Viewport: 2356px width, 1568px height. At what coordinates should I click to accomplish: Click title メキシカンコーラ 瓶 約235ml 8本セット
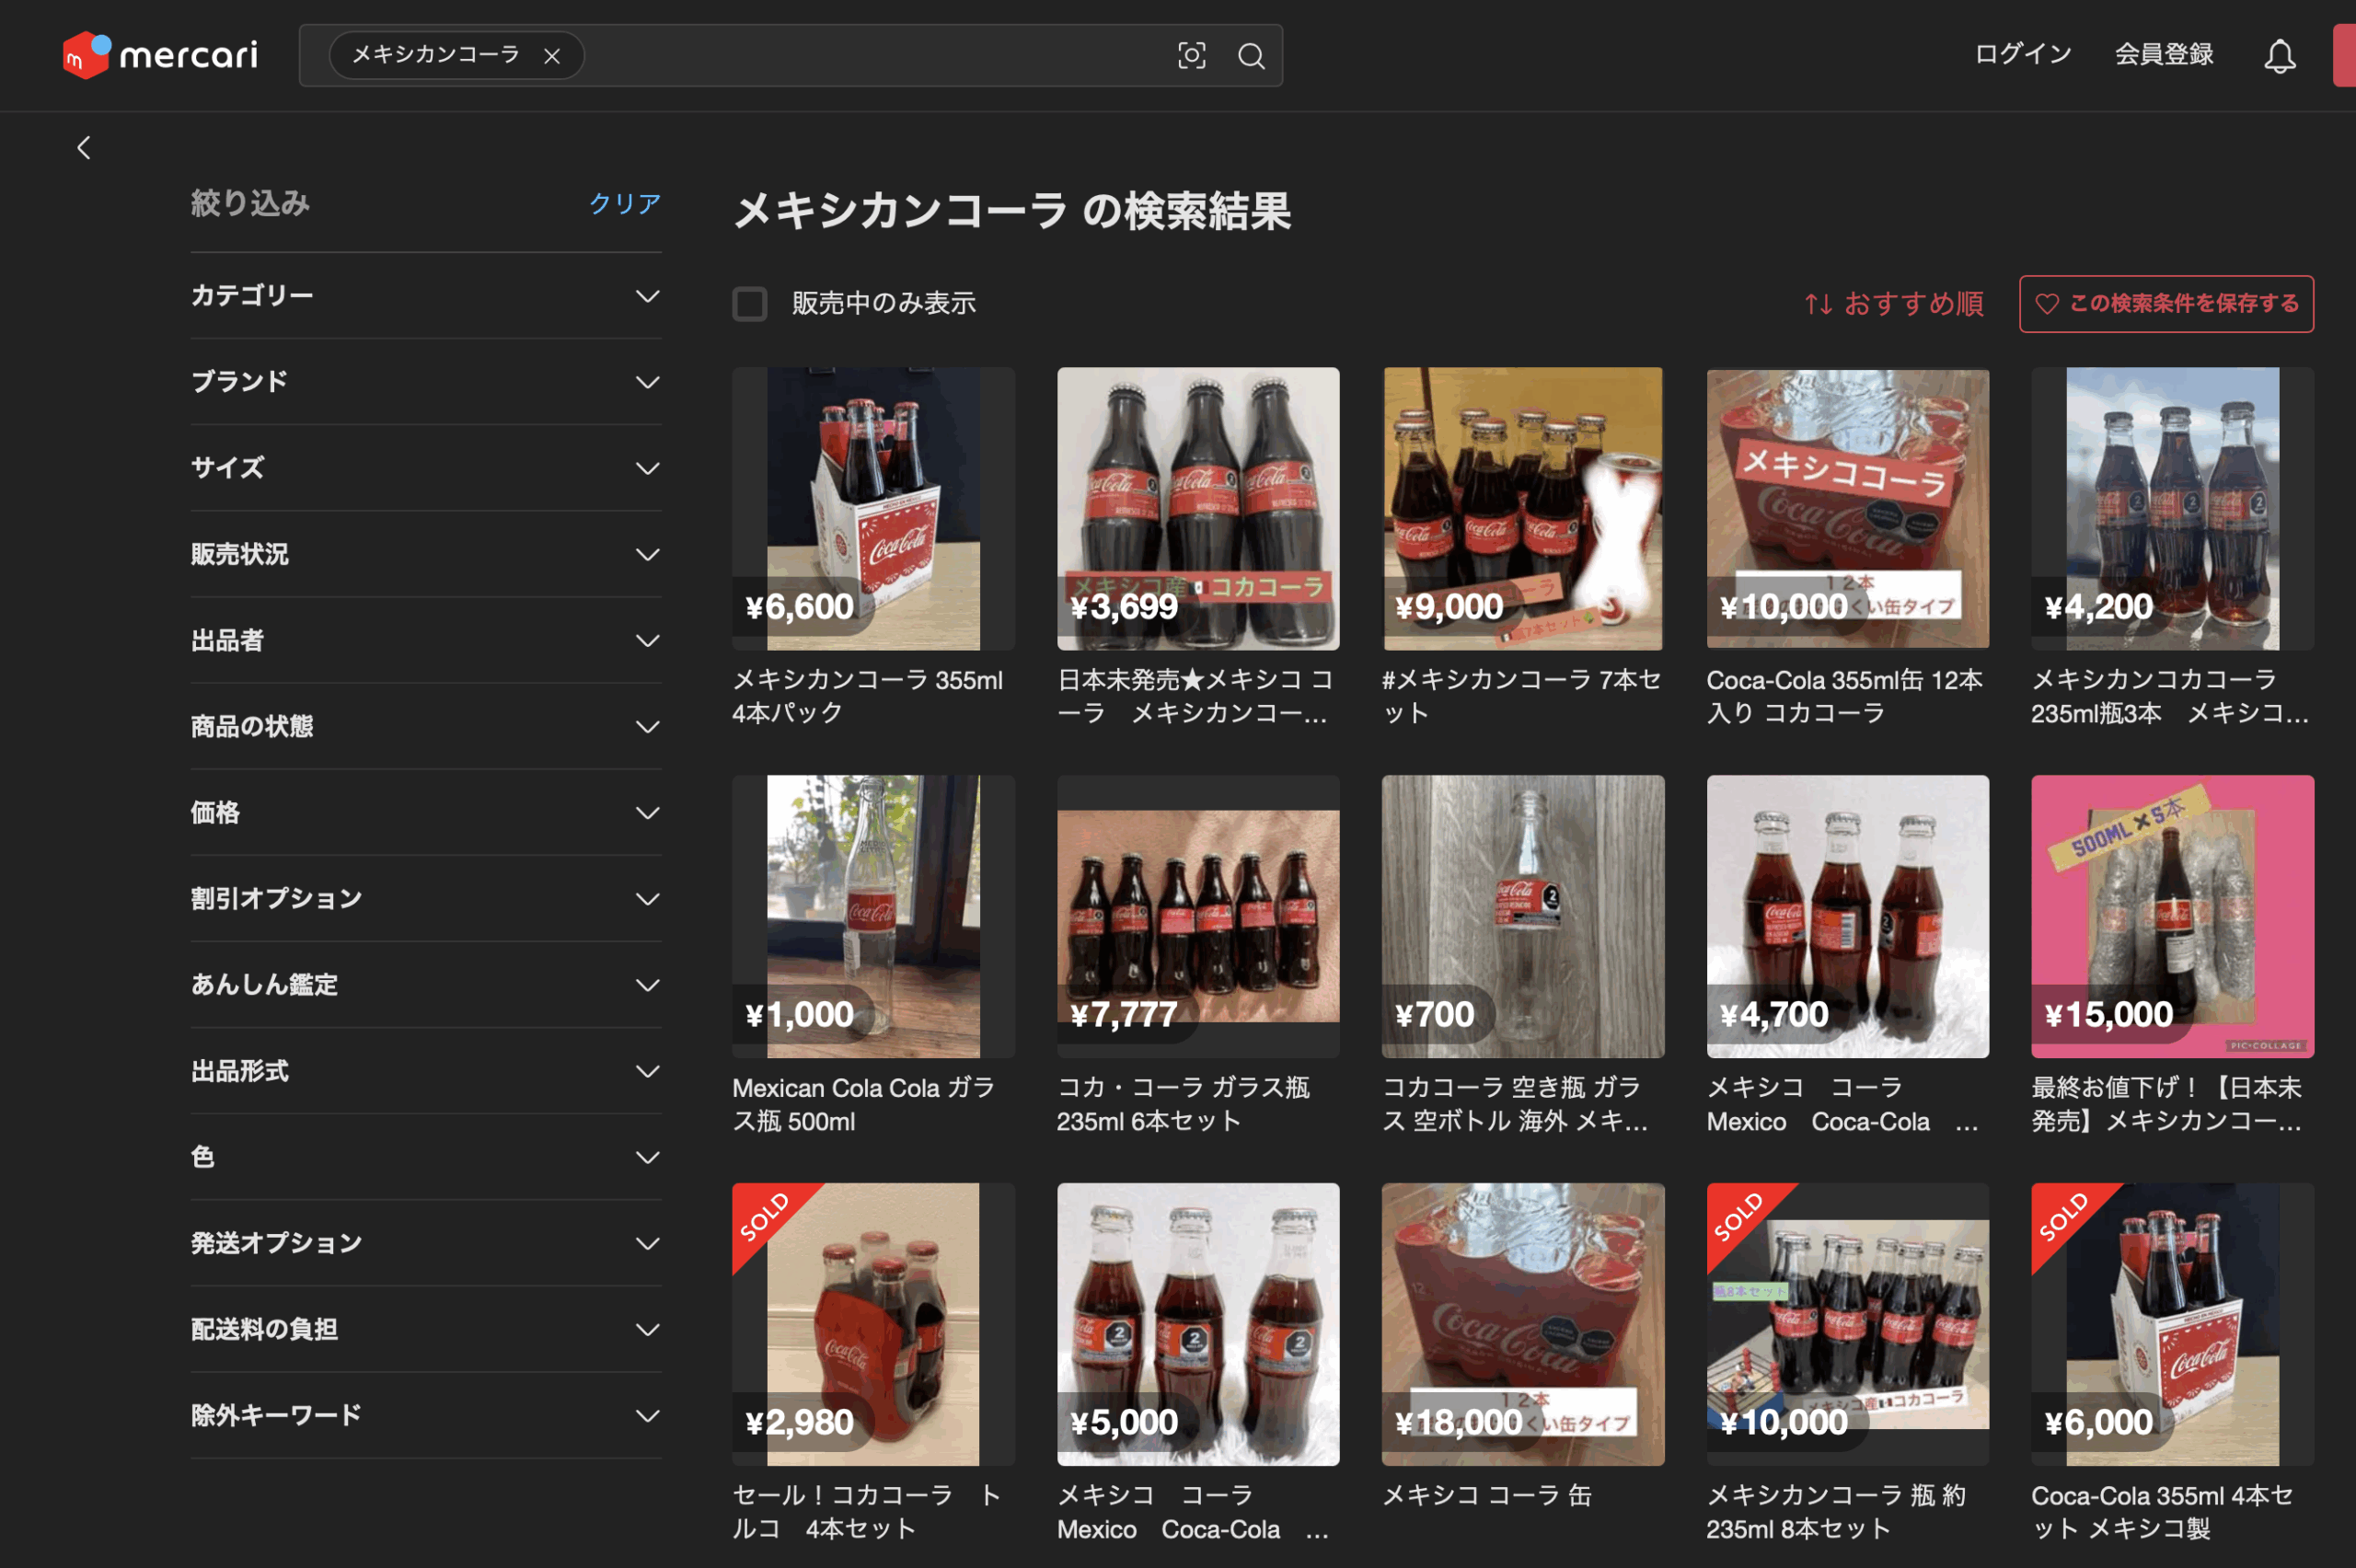click(x=1836, y=1512)
